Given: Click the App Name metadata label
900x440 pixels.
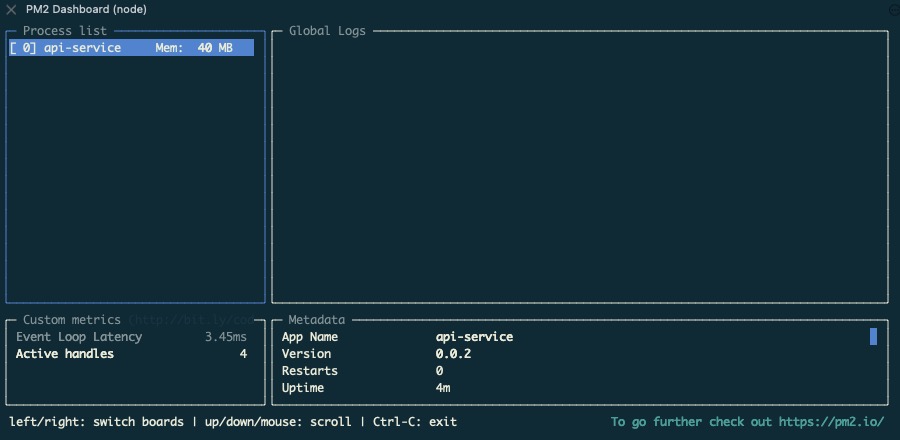Looking at the screenshot, I should click(x=310, y=337).
